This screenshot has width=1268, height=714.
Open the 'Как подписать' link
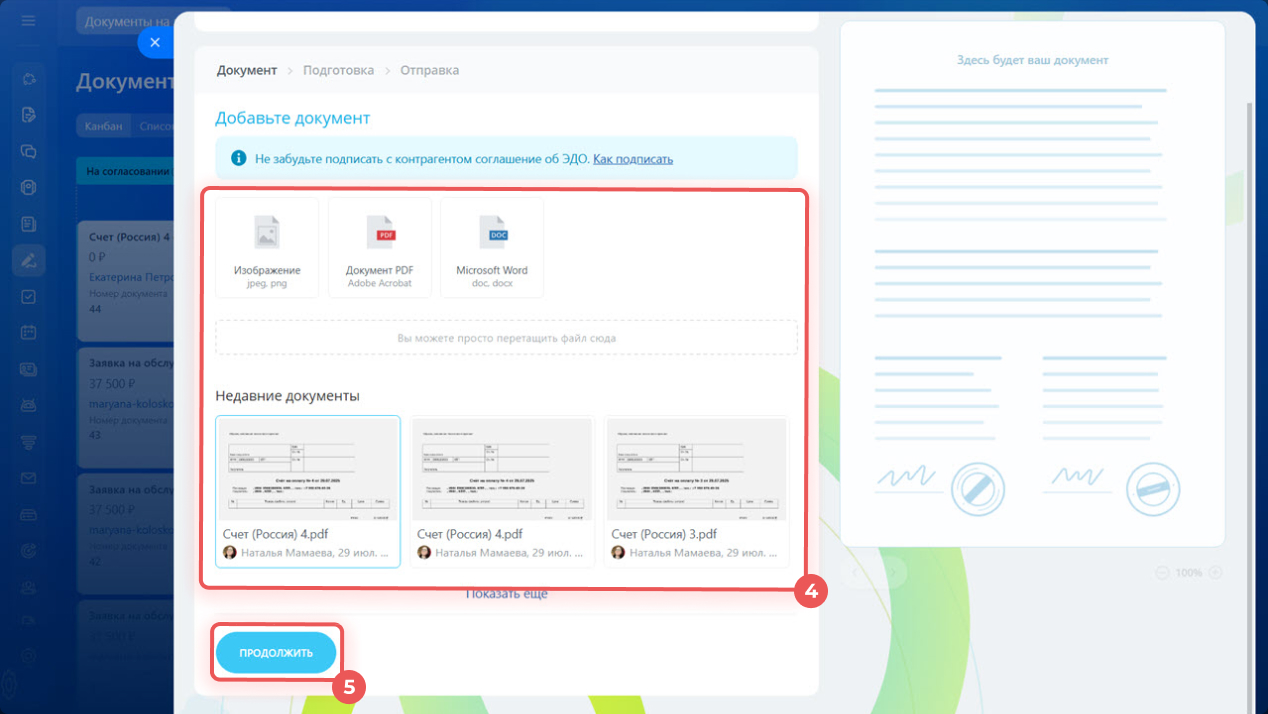(x=633, y=159)
